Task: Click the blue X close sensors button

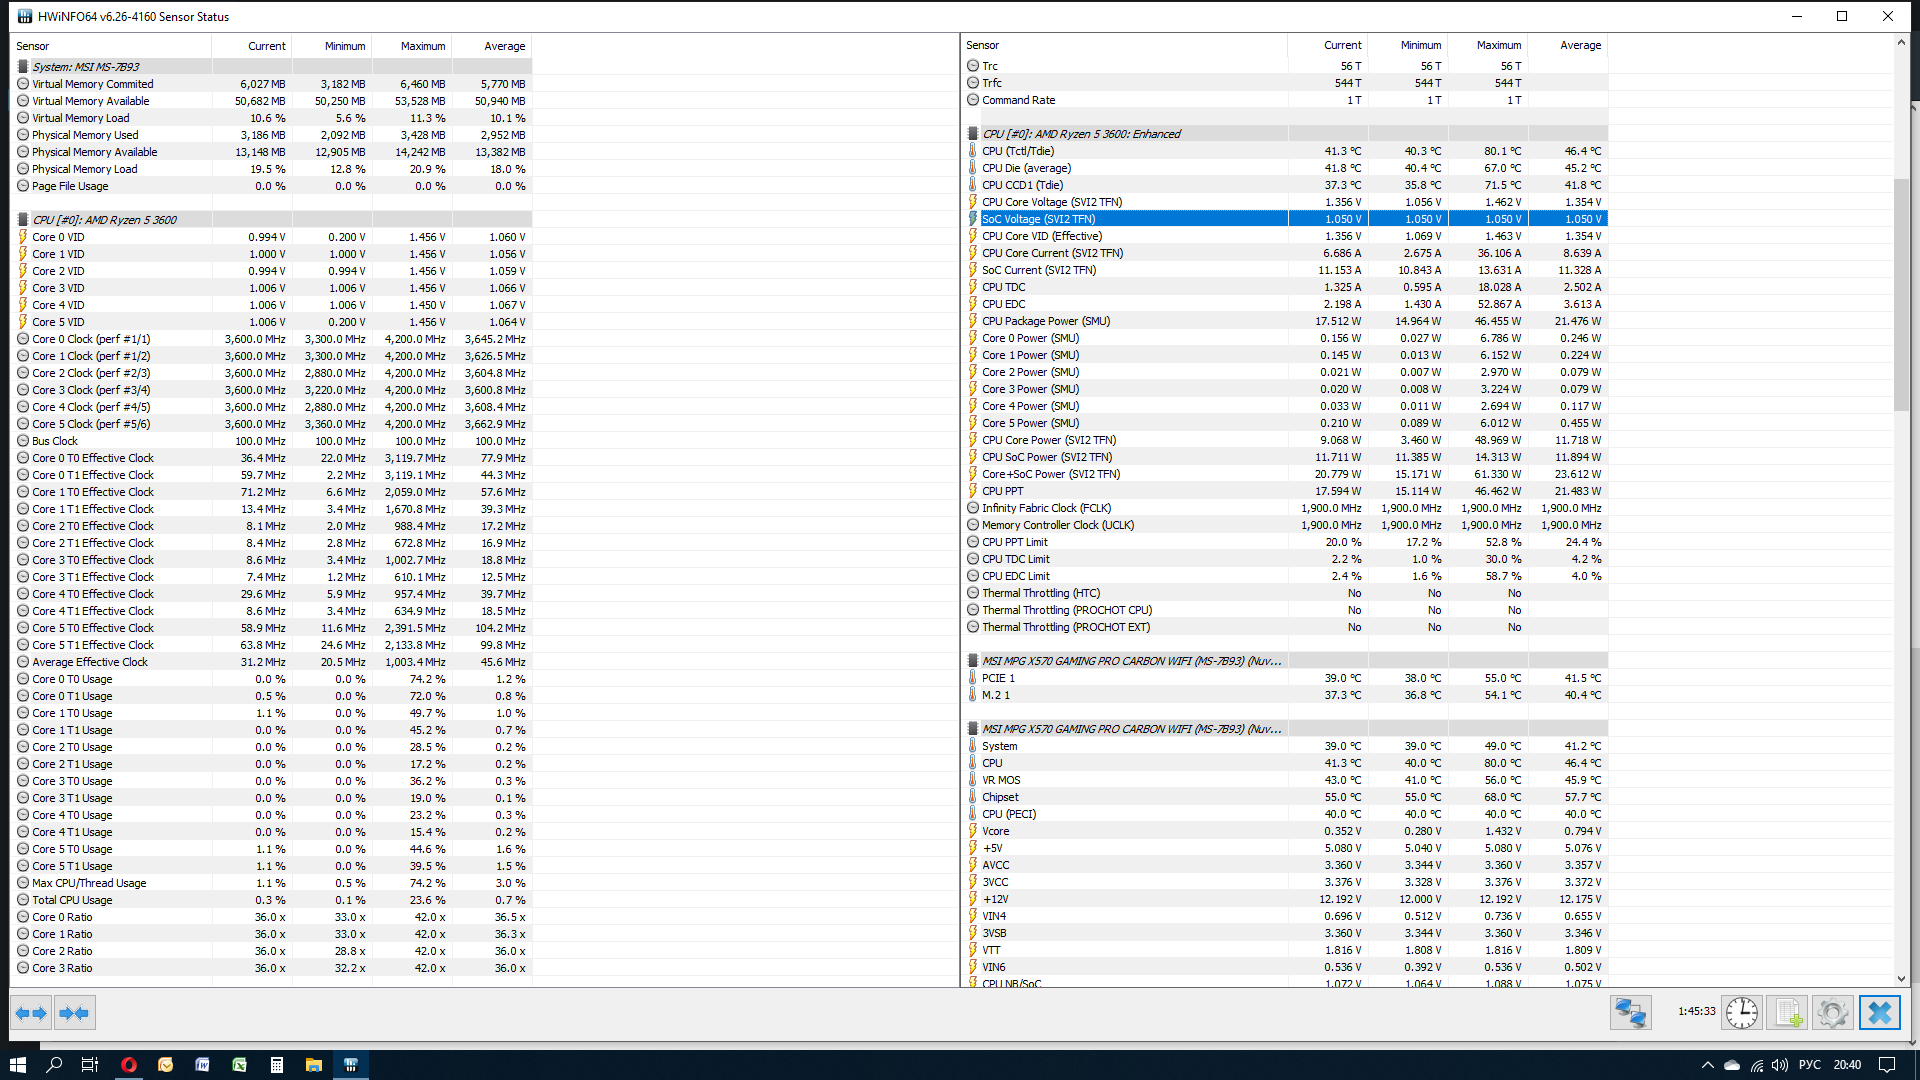Action: (1879, 1013)
